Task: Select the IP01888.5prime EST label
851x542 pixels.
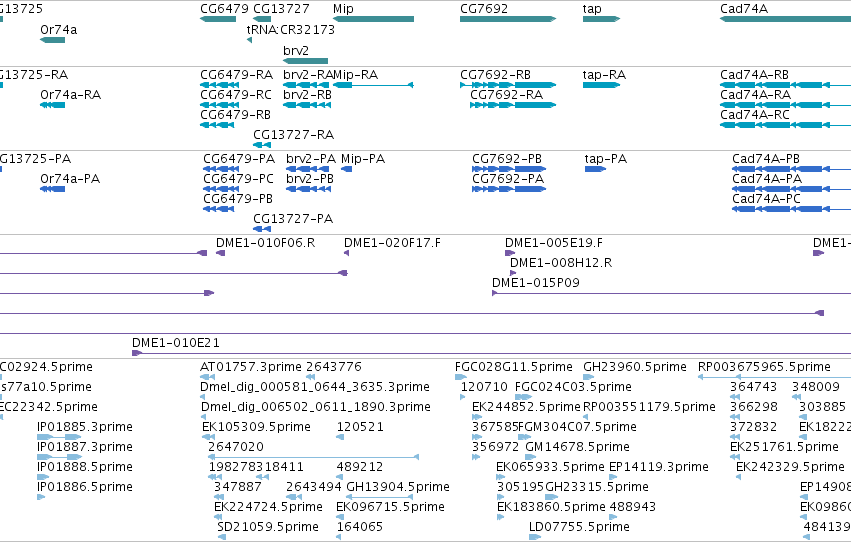Action: [85, 467]
